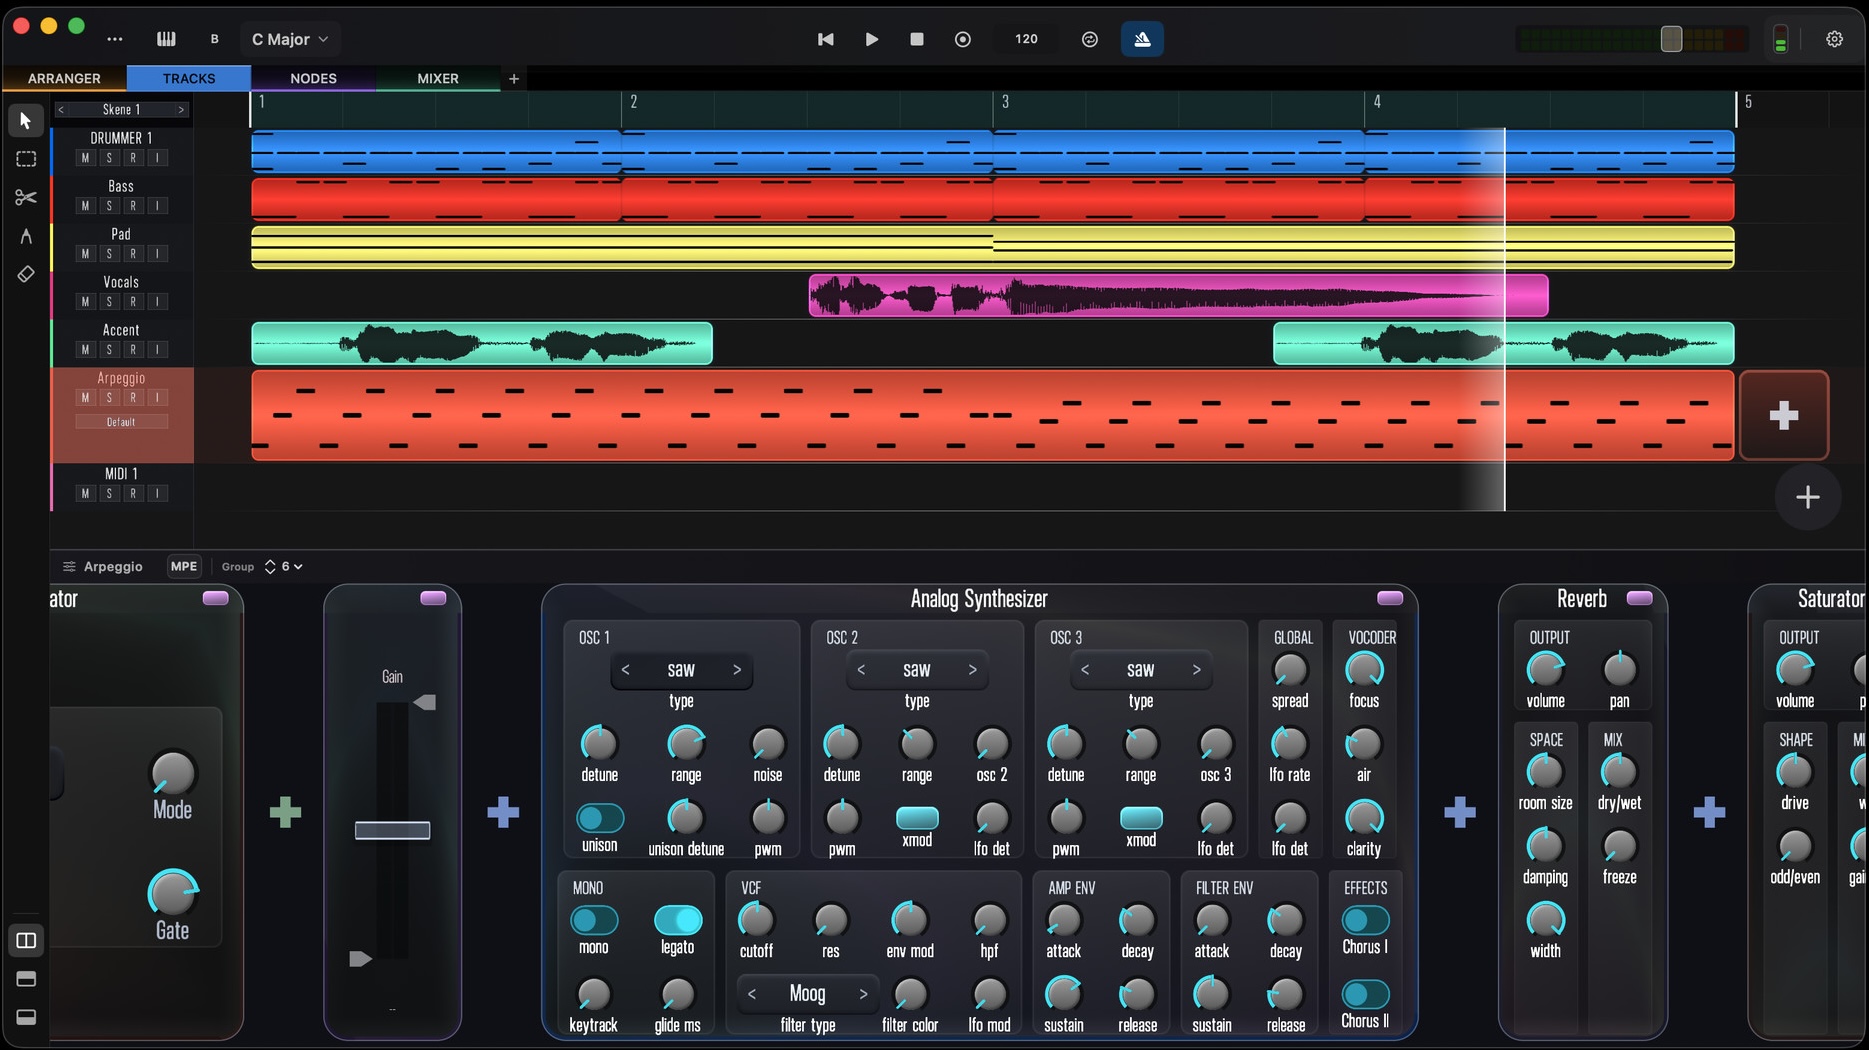Select the draw pen tool
Screen dimensions: 1869x1050
coord(26,236)
